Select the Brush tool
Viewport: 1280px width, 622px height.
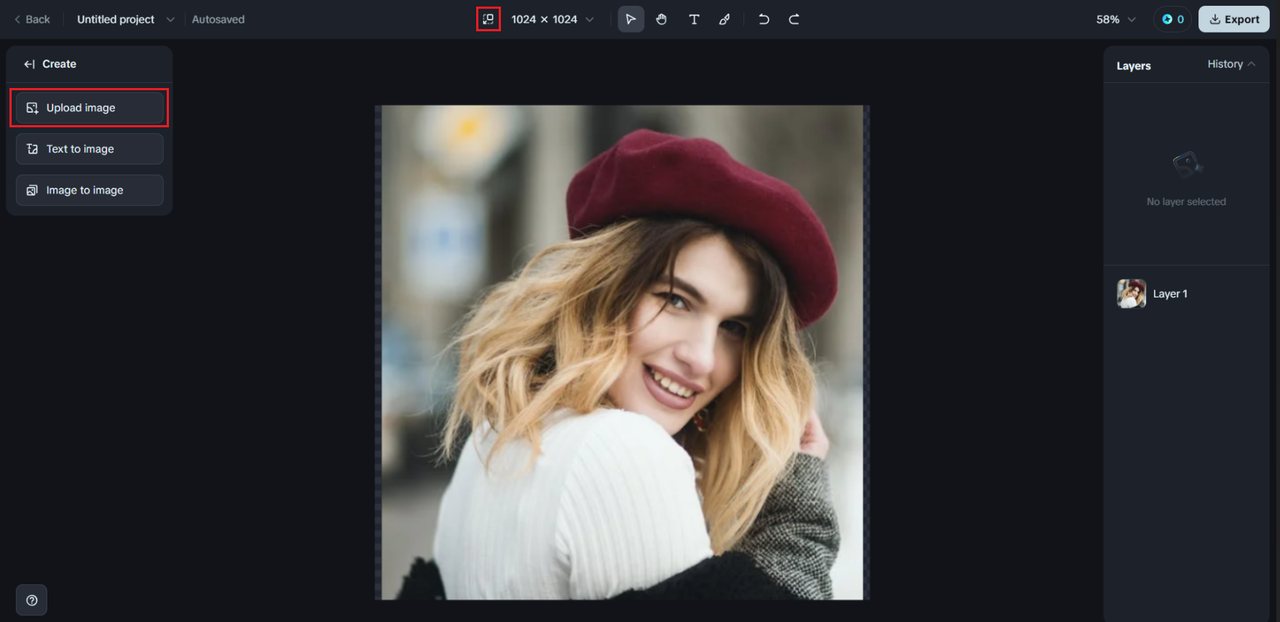(x=725, y=19)
